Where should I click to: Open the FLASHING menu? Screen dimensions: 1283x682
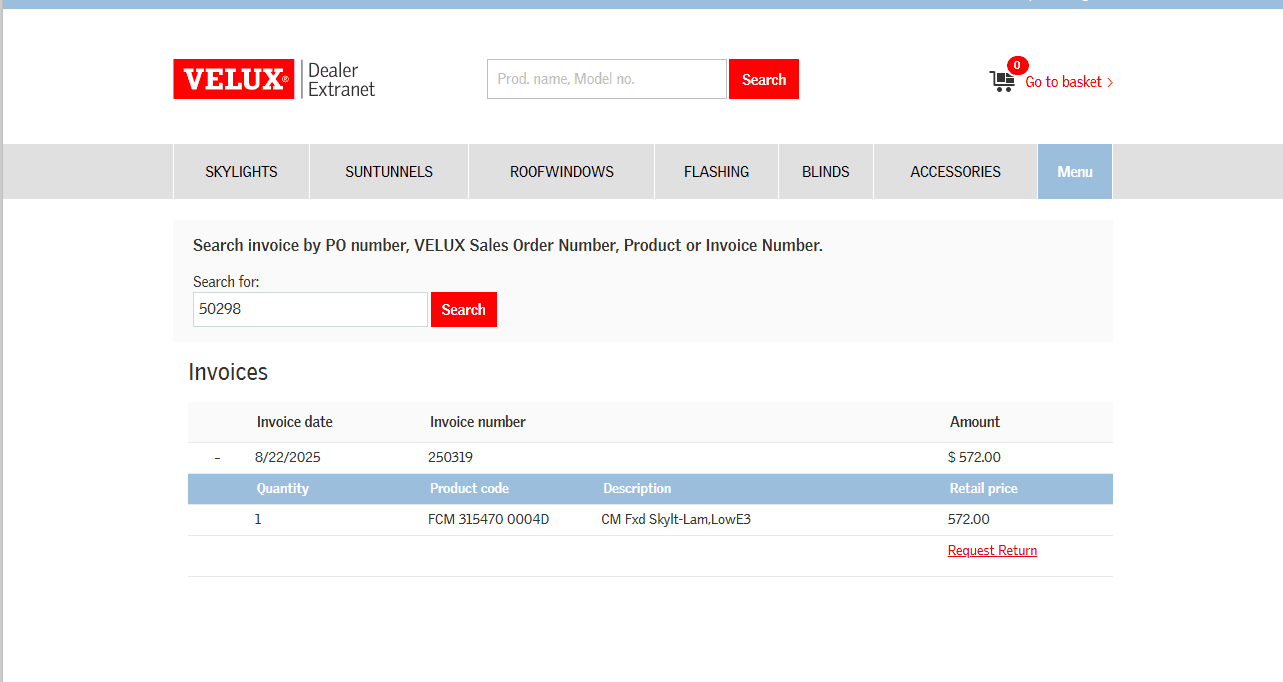pos(716,172)
